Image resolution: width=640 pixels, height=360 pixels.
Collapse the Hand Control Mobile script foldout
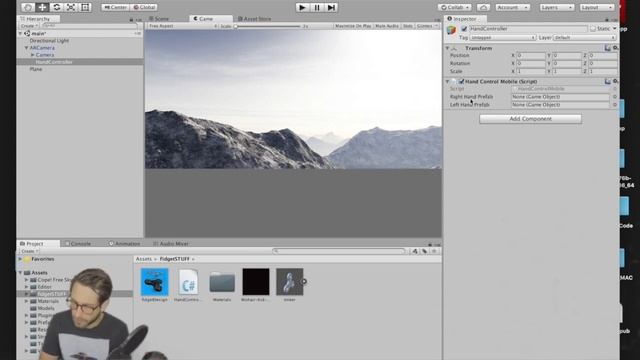tap(448, 81)
